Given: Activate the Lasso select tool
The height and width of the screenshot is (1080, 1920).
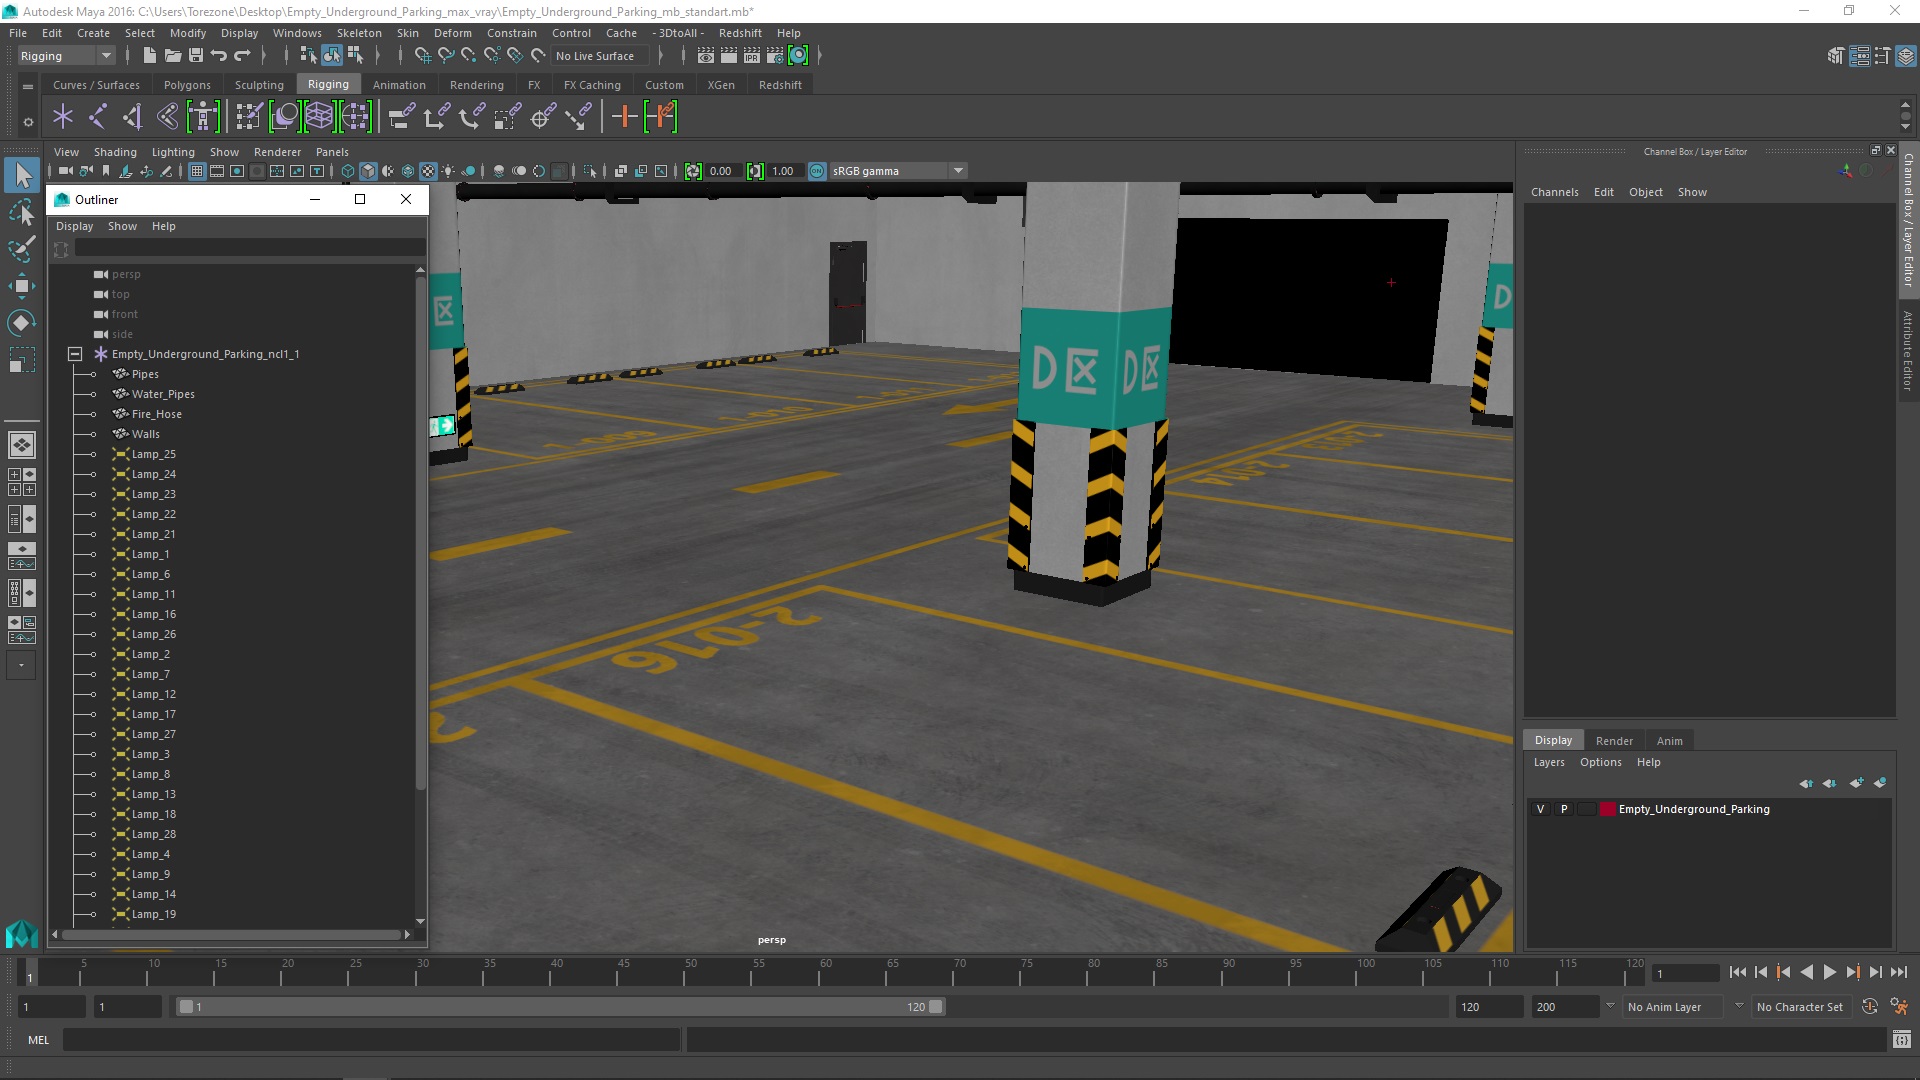Looking at the screenshot, I should (x=22, y=212).
